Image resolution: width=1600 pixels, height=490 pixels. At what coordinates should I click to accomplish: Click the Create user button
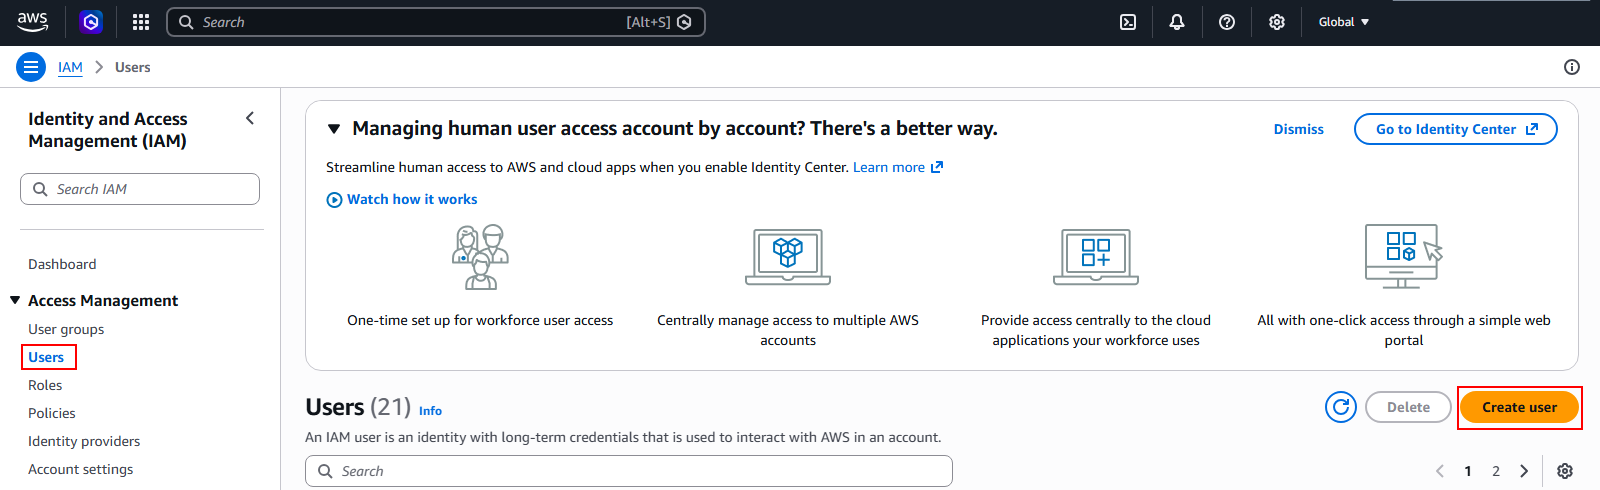[x=1519, y=407]
